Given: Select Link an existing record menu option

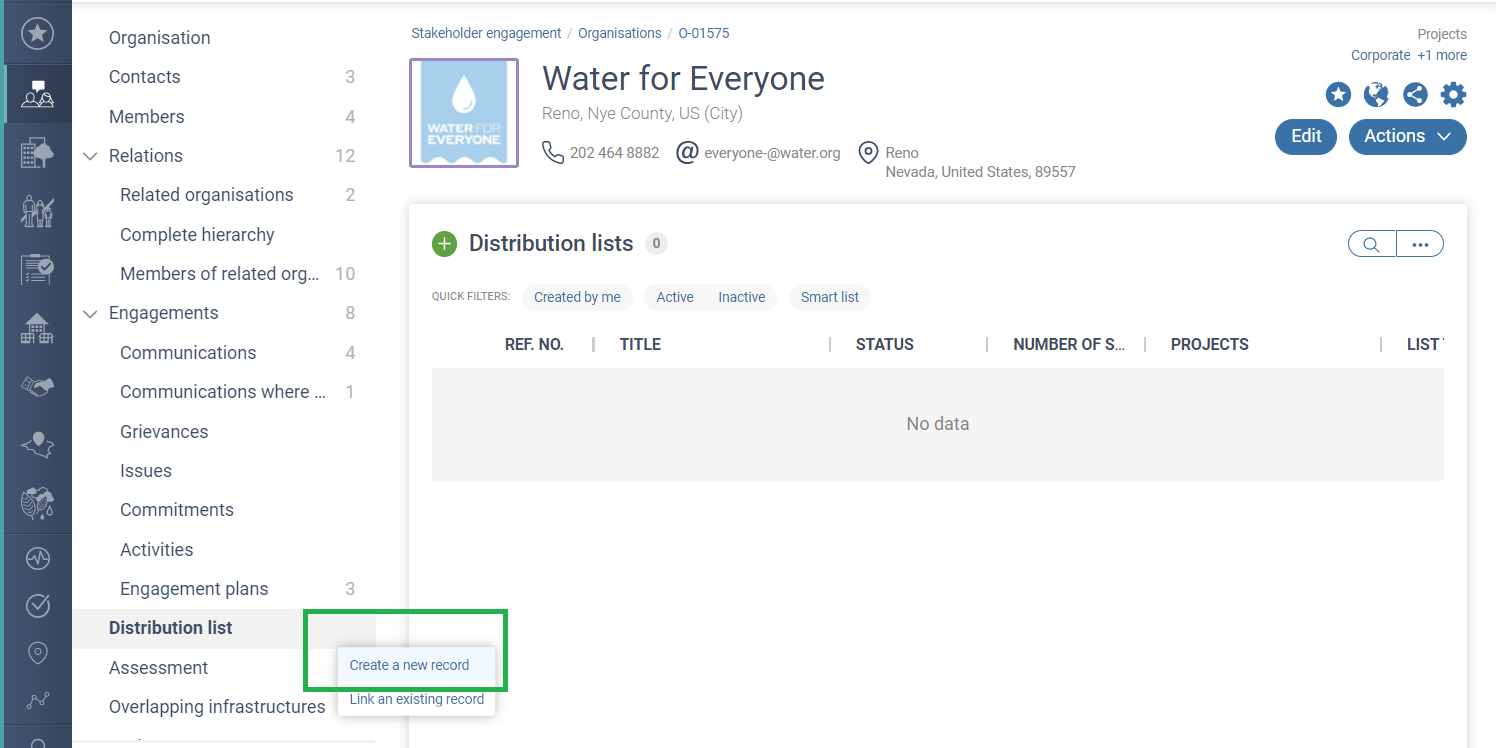Looking at the screenshot, I should coord(416,699).
